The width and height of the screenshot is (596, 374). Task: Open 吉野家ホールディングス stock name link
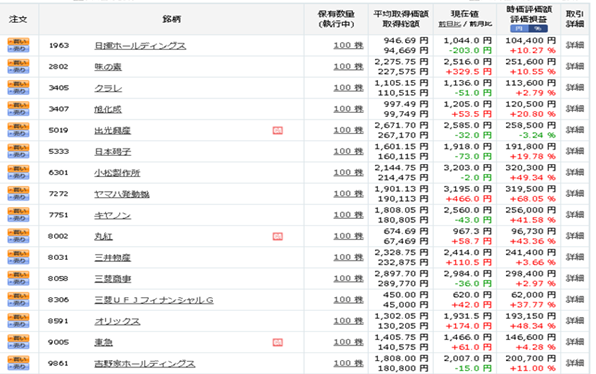[145, 364]
